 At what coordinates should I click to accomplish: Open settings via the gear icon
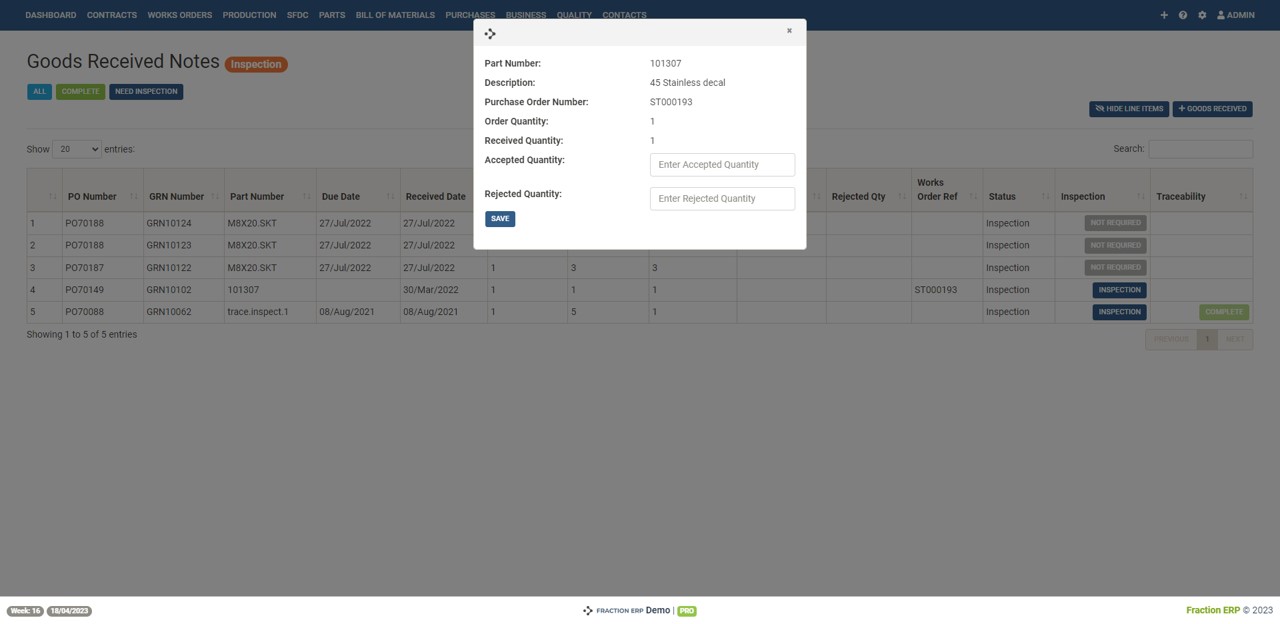pos(1201,14)
